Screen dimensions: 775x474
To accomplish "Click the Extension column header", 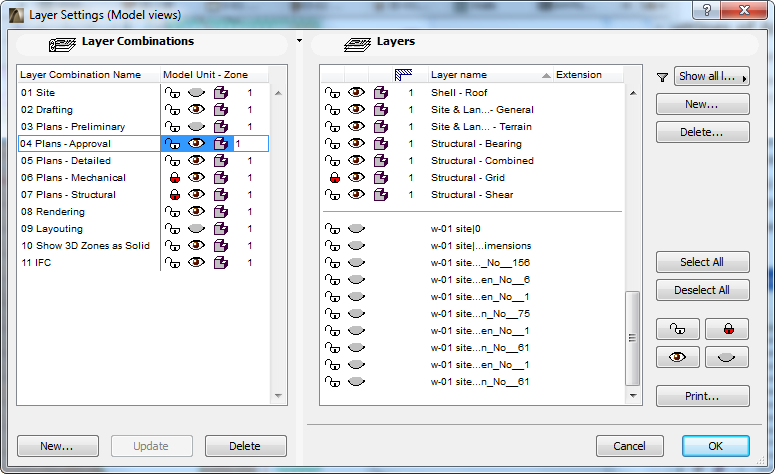I will click(588, 75).
